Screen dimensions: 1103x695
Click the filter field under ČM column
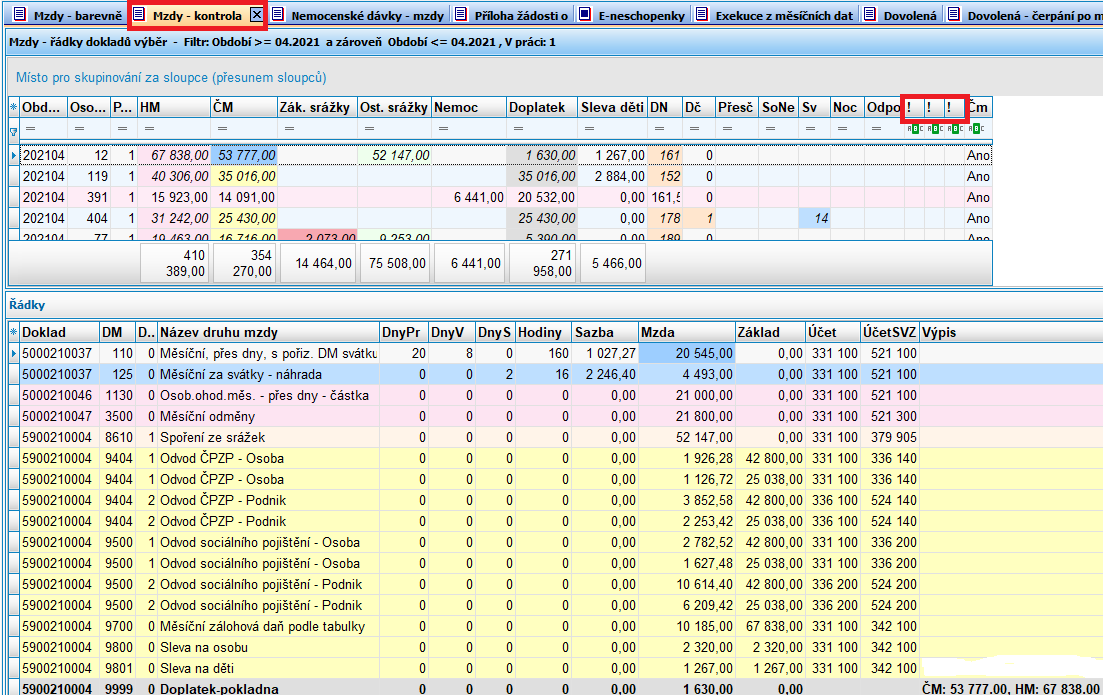pos(243,129)
